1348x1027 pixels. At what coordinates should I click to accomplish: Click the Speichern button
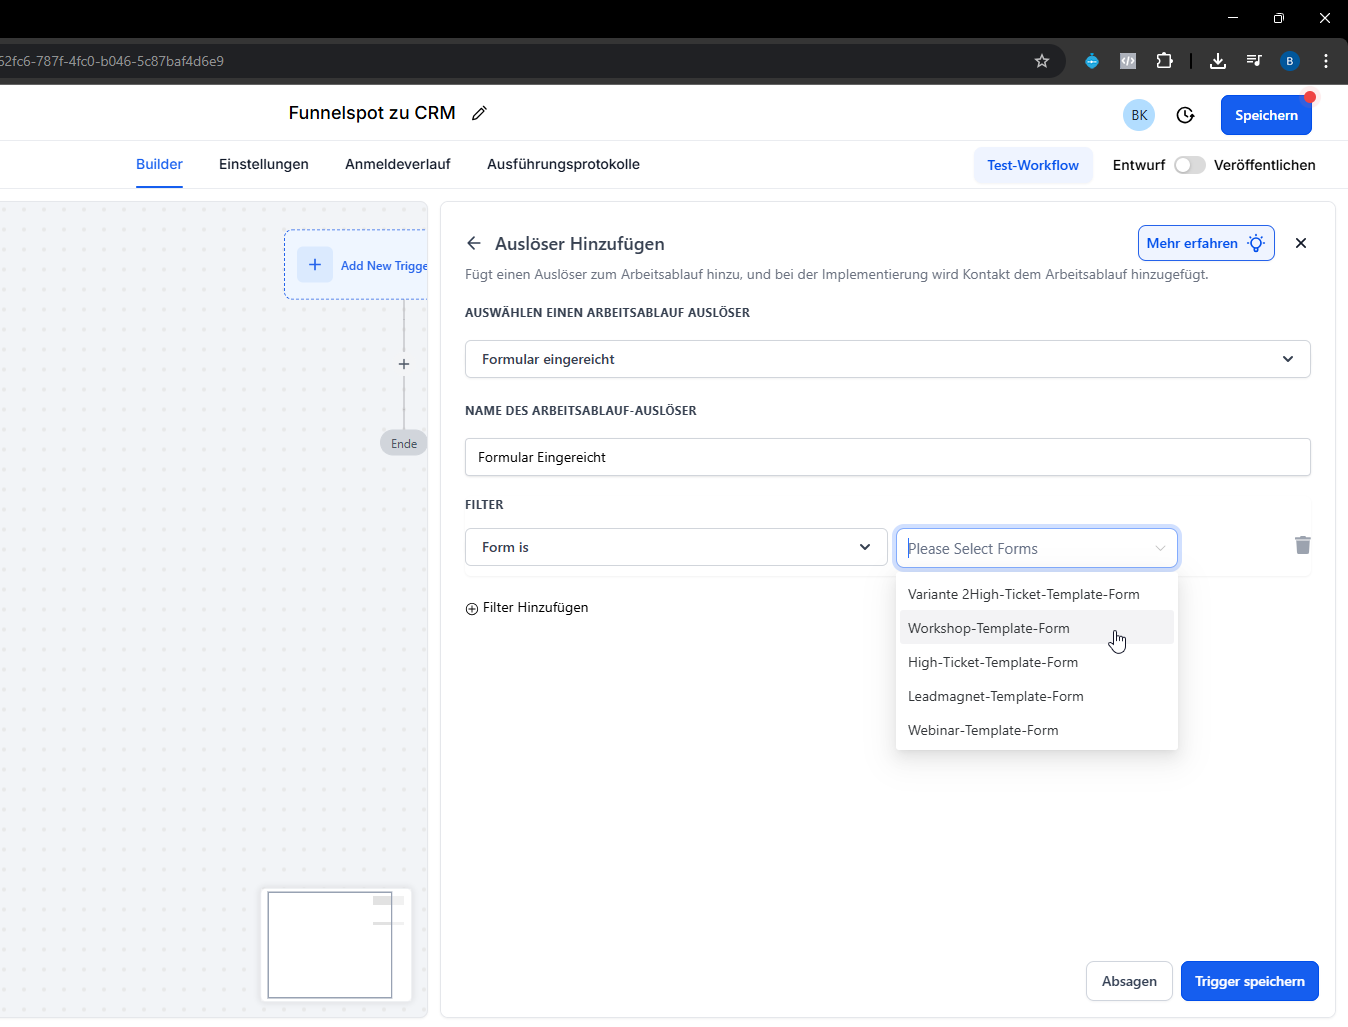[1266, 115]
